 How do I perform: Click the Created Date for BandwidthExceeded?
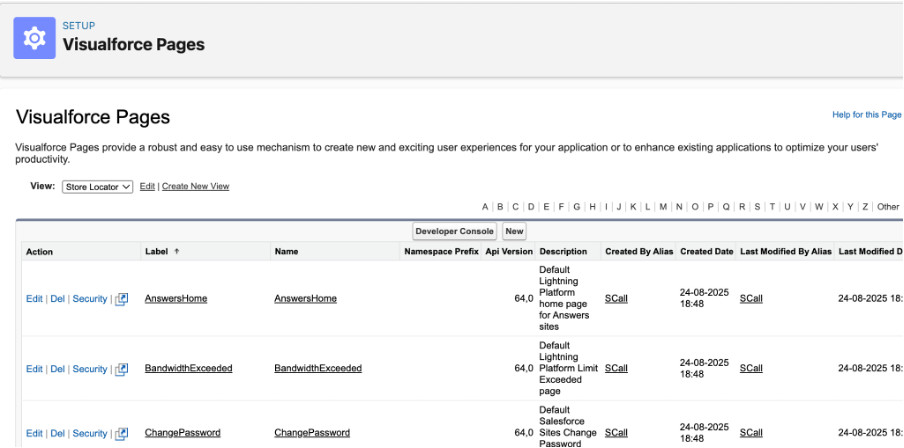(704, 368)
